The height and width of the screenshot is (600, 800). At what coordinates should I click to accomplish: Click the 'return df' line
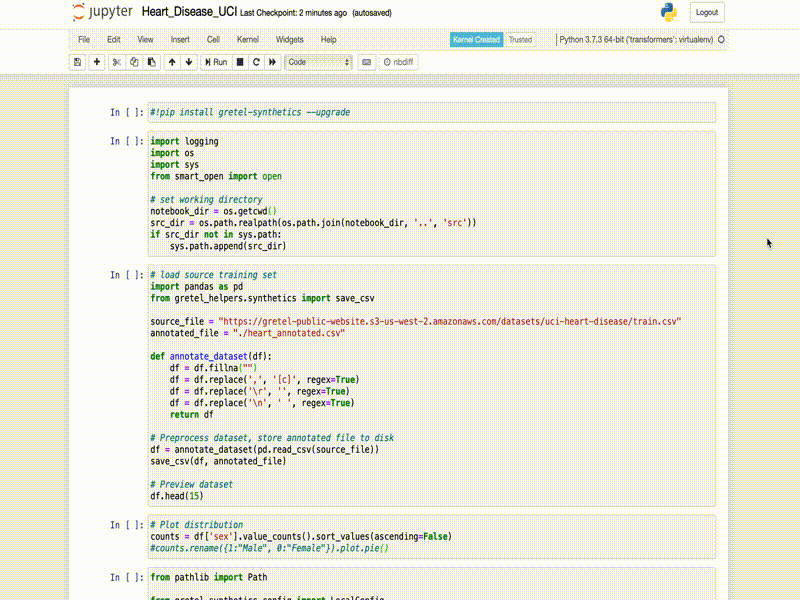coord(191,415)
